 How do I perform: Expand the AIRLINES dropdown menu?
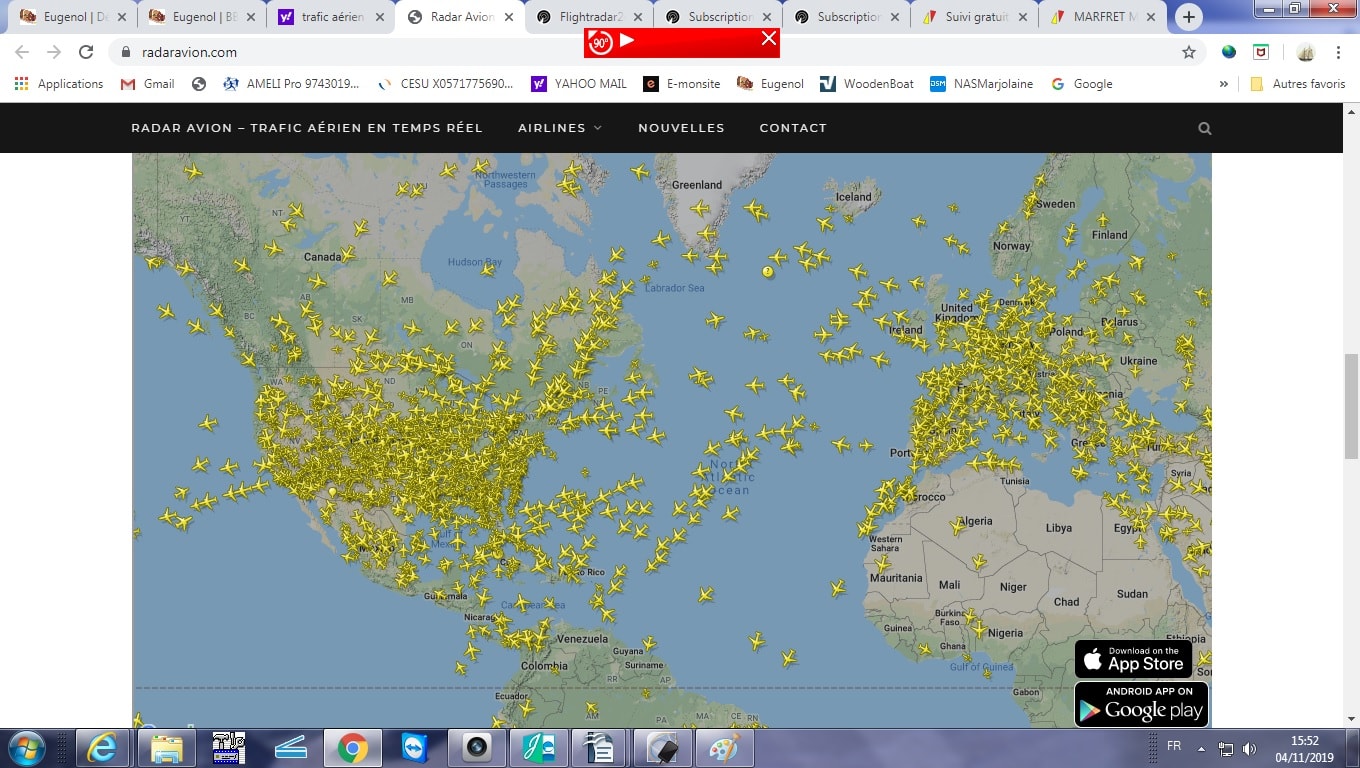(x=560, y=128)
